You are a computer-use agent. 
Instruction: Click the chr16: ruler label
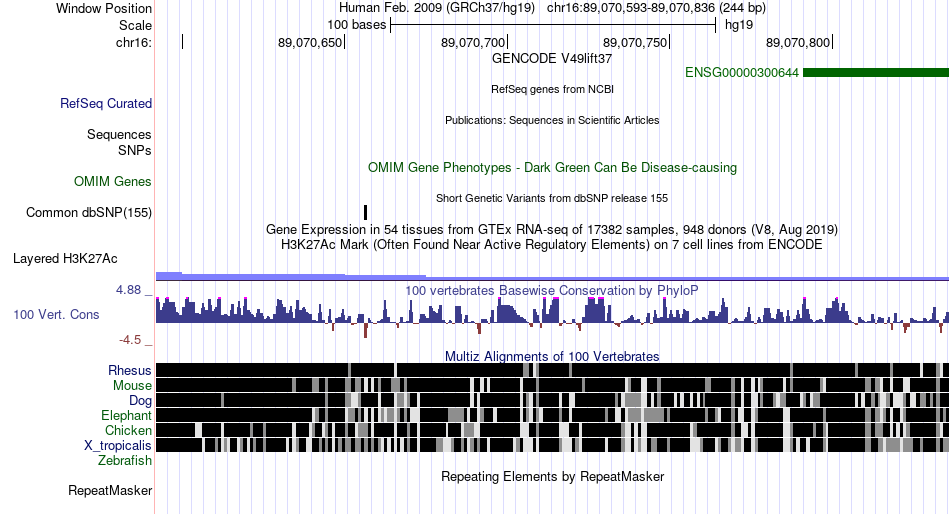[x=134, y=42]
